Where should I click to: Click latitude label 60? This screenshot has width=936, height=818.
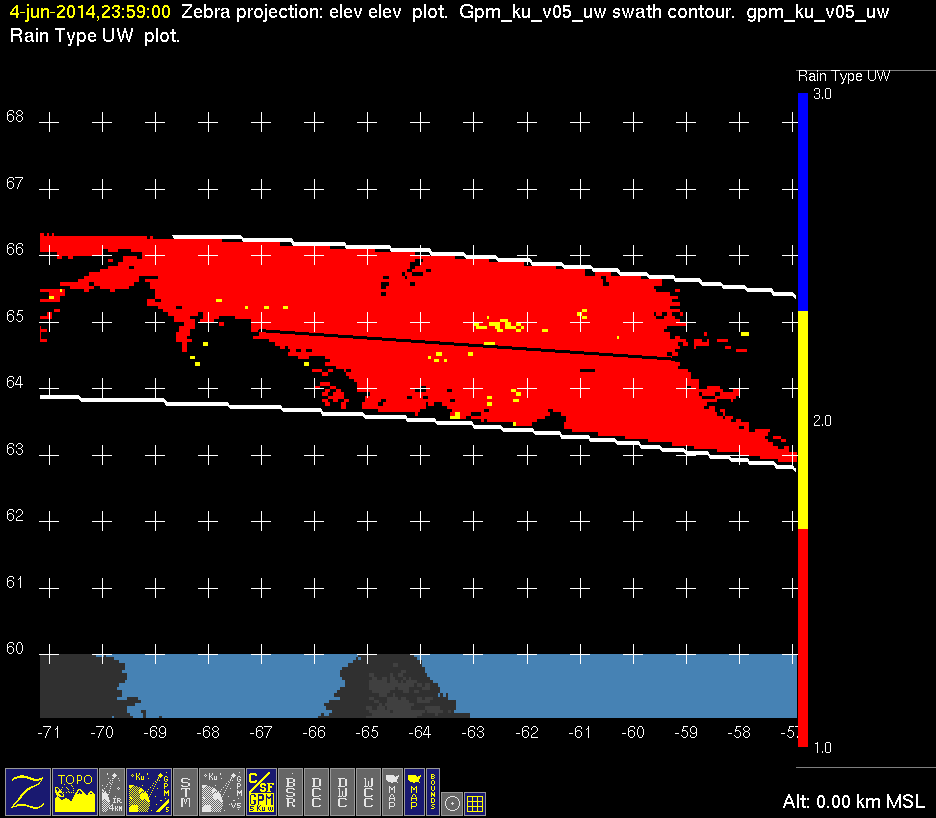(15, 648)
